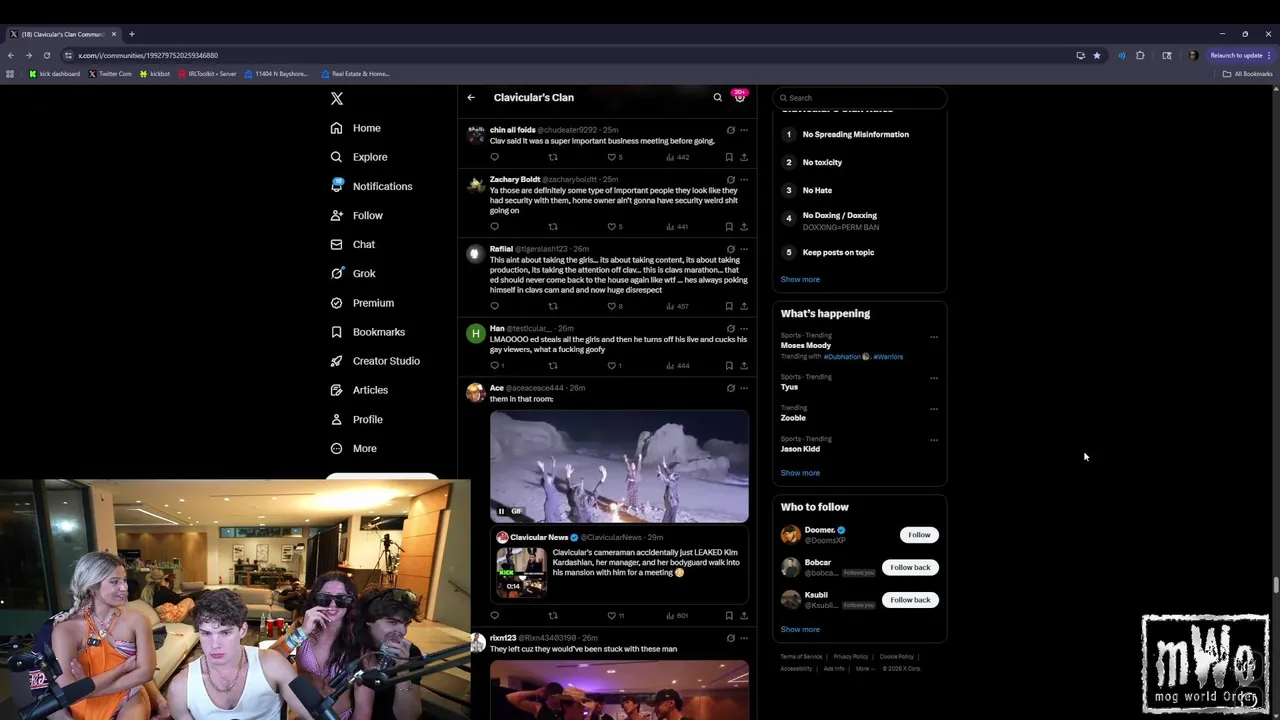1280x720 pixels.
Task: Open more options on Han post
Action: click(x=743, y=329)
